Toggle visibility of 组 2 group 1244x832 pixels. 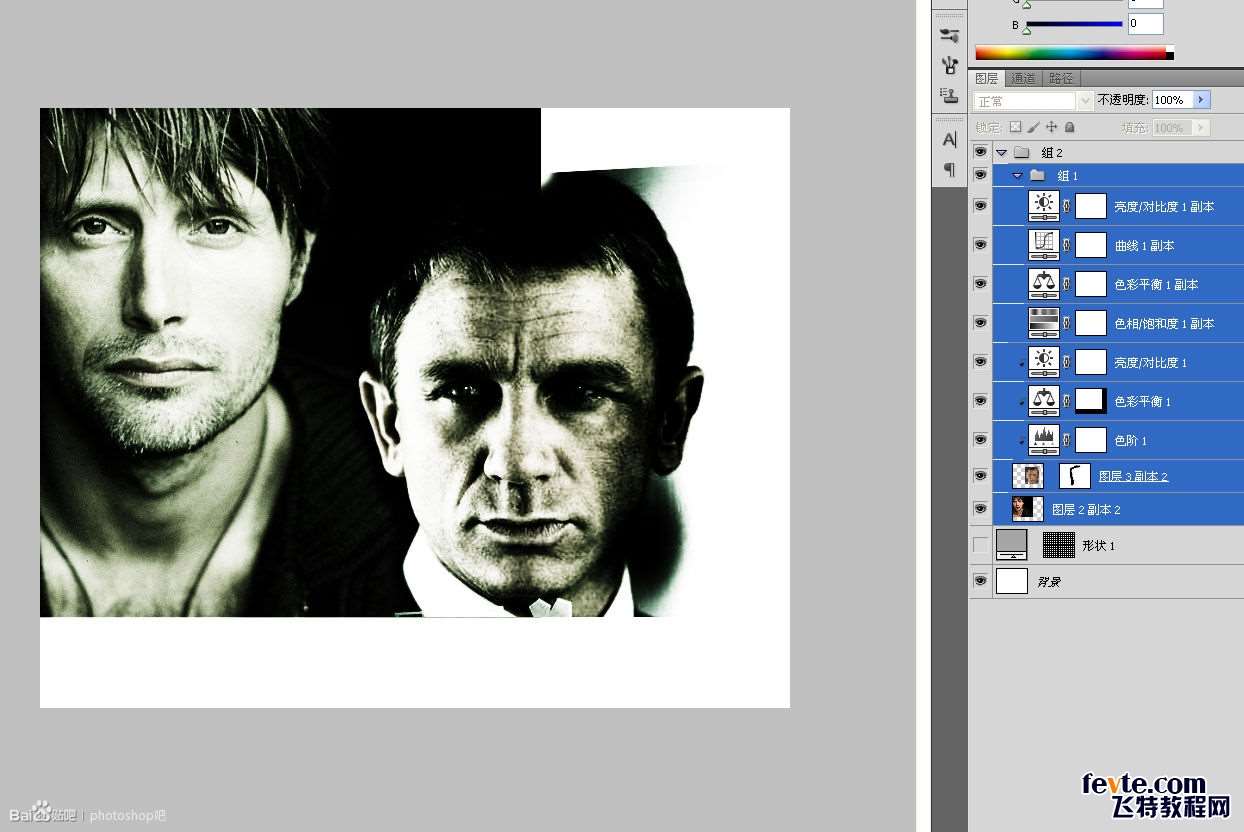980,152
